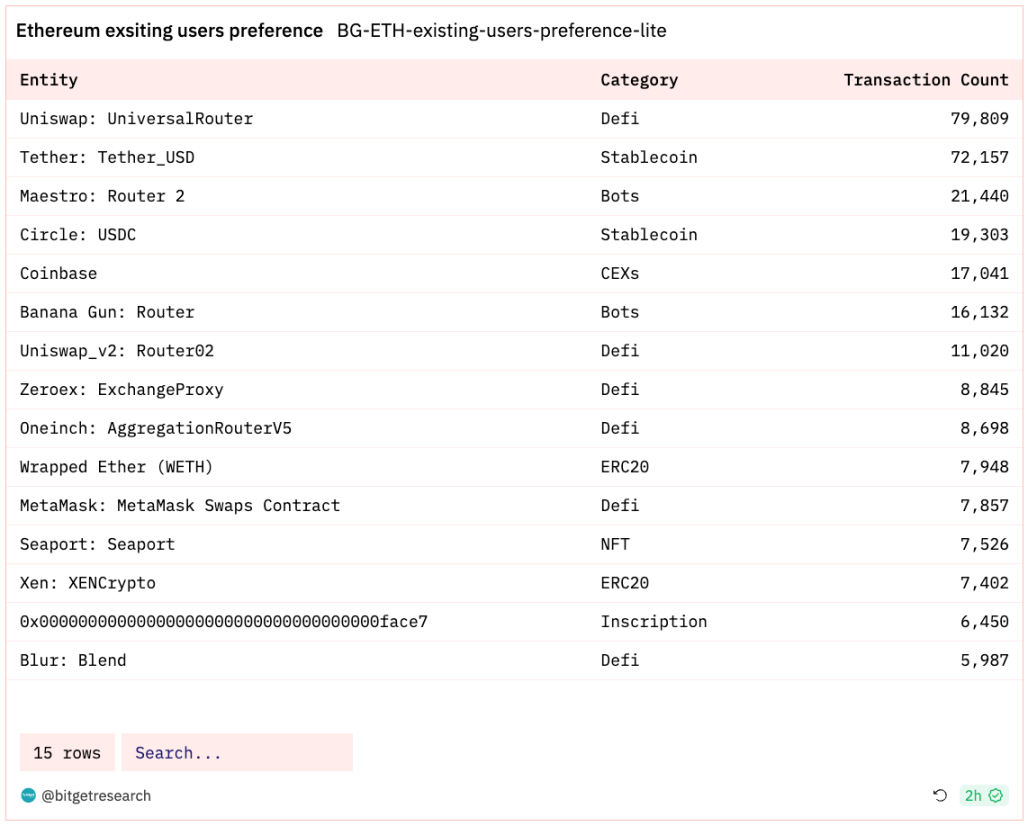Screen dimensions: 1028x826
Task: Sort by Transaction Count column header
Action: [x=926, y=80]
